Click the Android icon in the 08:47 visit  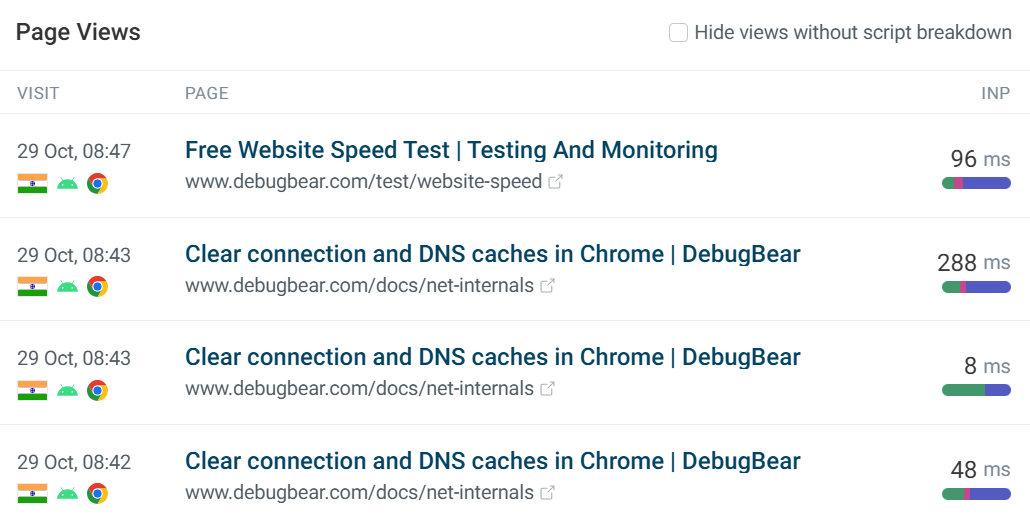67,183
